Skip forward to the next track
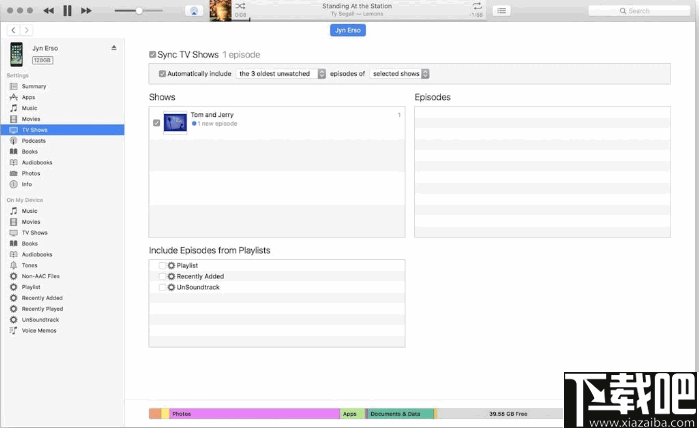This screenshot has width=699, height=428. tap(86, 11)
